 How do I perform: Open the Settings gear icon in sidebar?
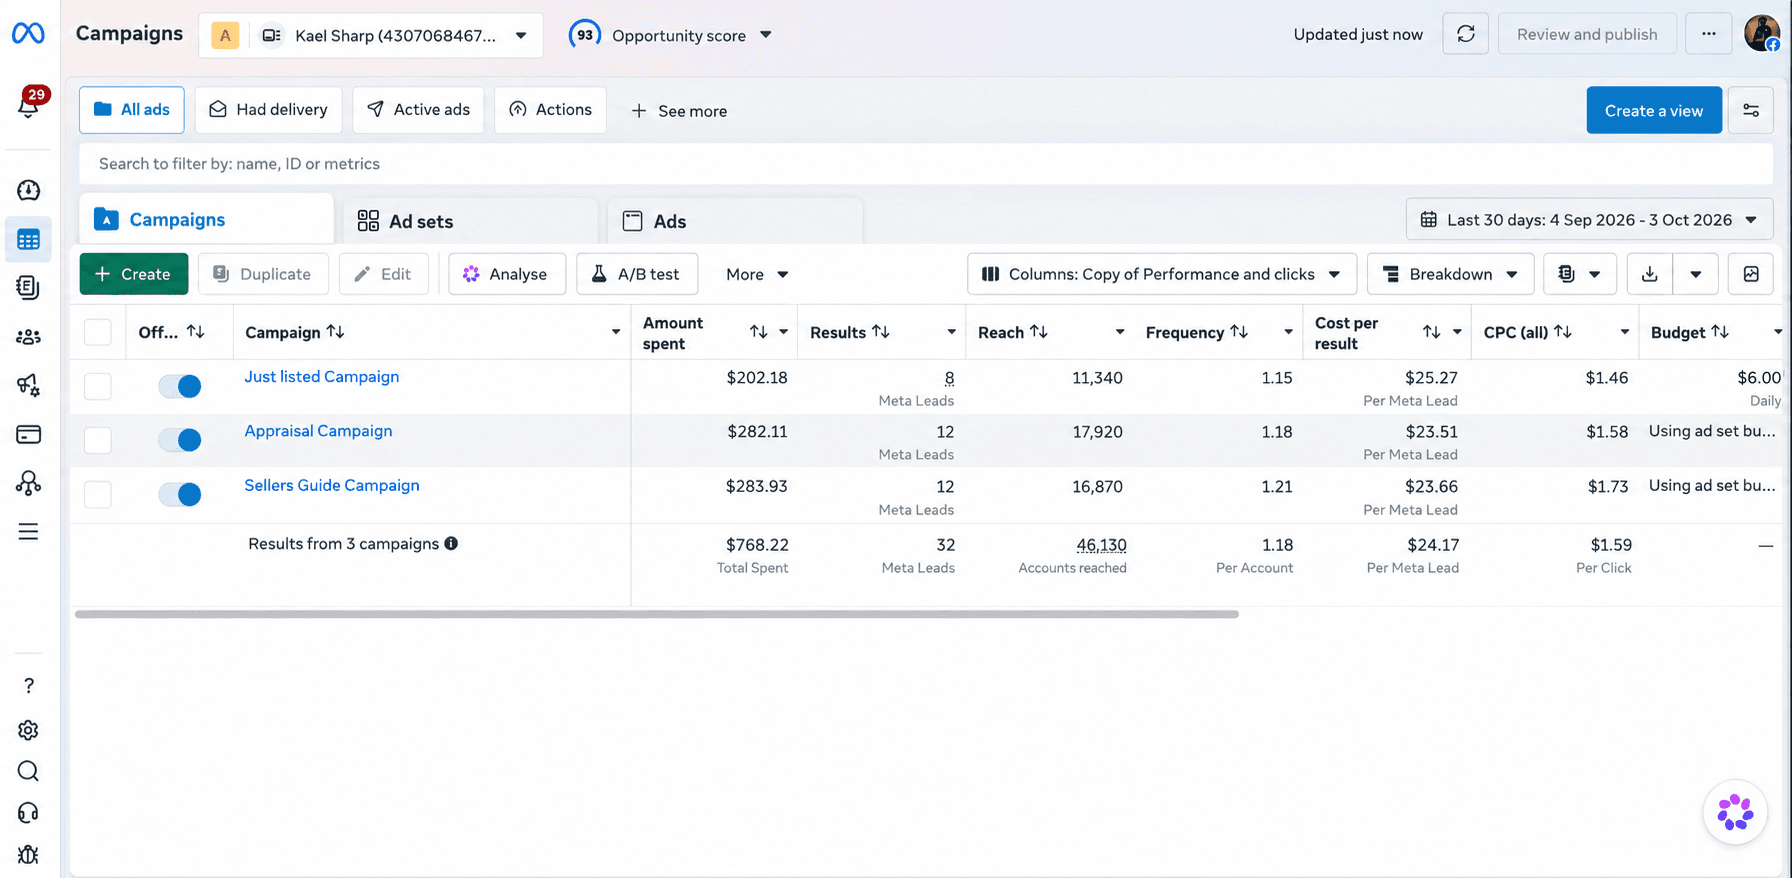click(x=28, y=730)
